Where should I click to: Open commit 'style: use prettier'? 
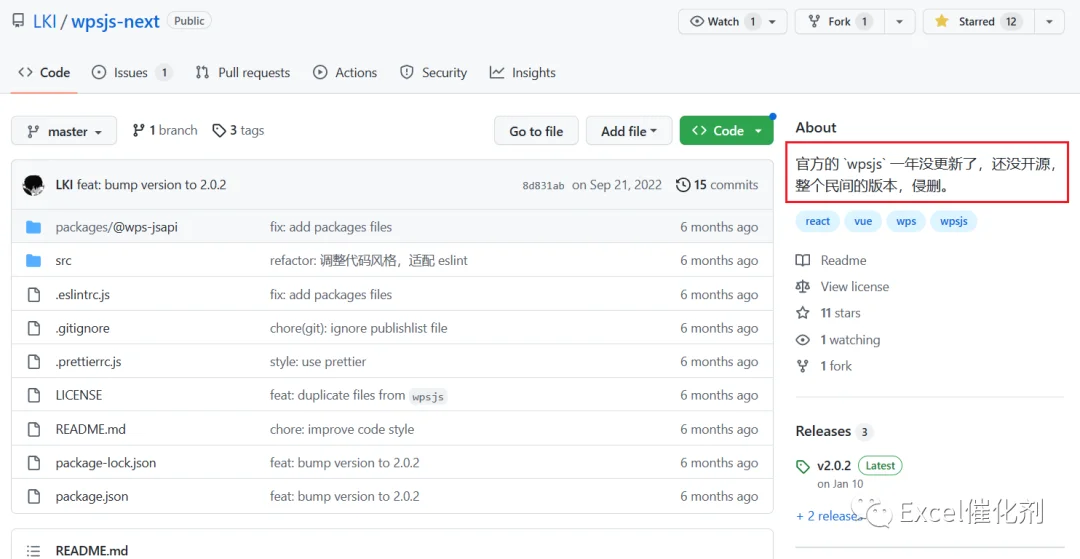pyautogui.click(x=318, y=361)
